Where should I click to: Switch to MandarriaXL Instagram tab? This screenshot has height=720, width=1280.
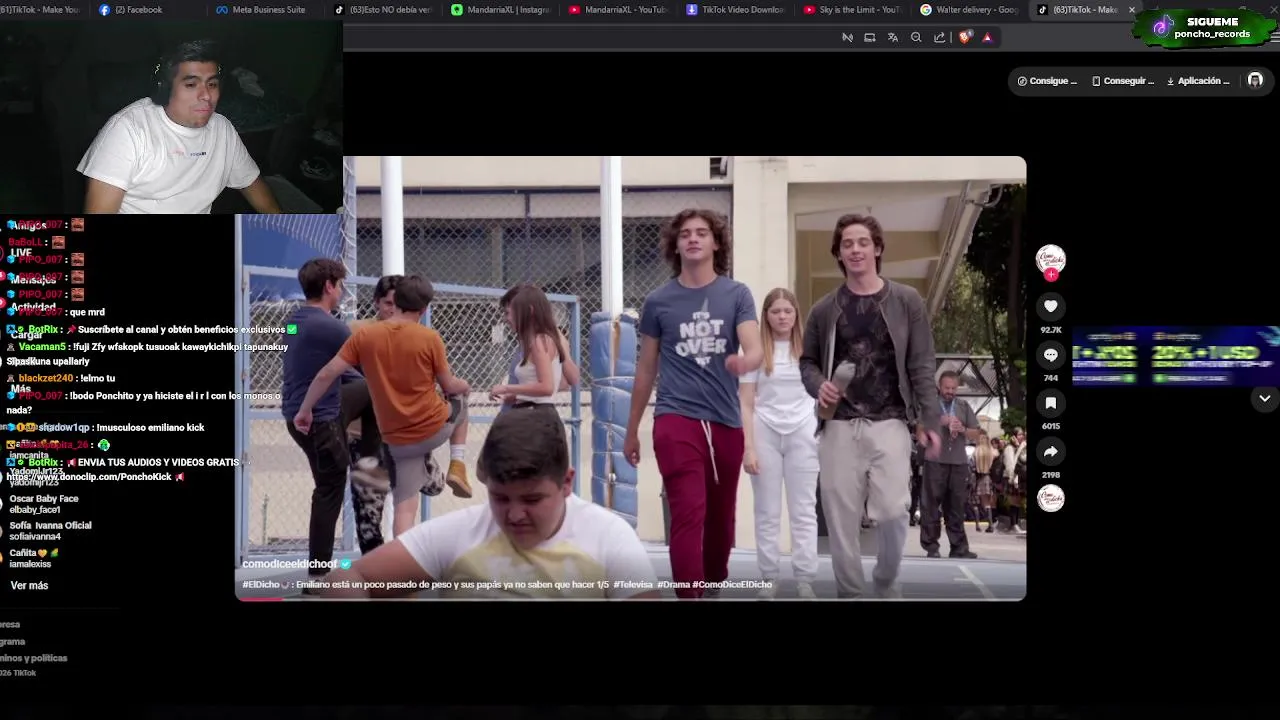tap(500, 10)
